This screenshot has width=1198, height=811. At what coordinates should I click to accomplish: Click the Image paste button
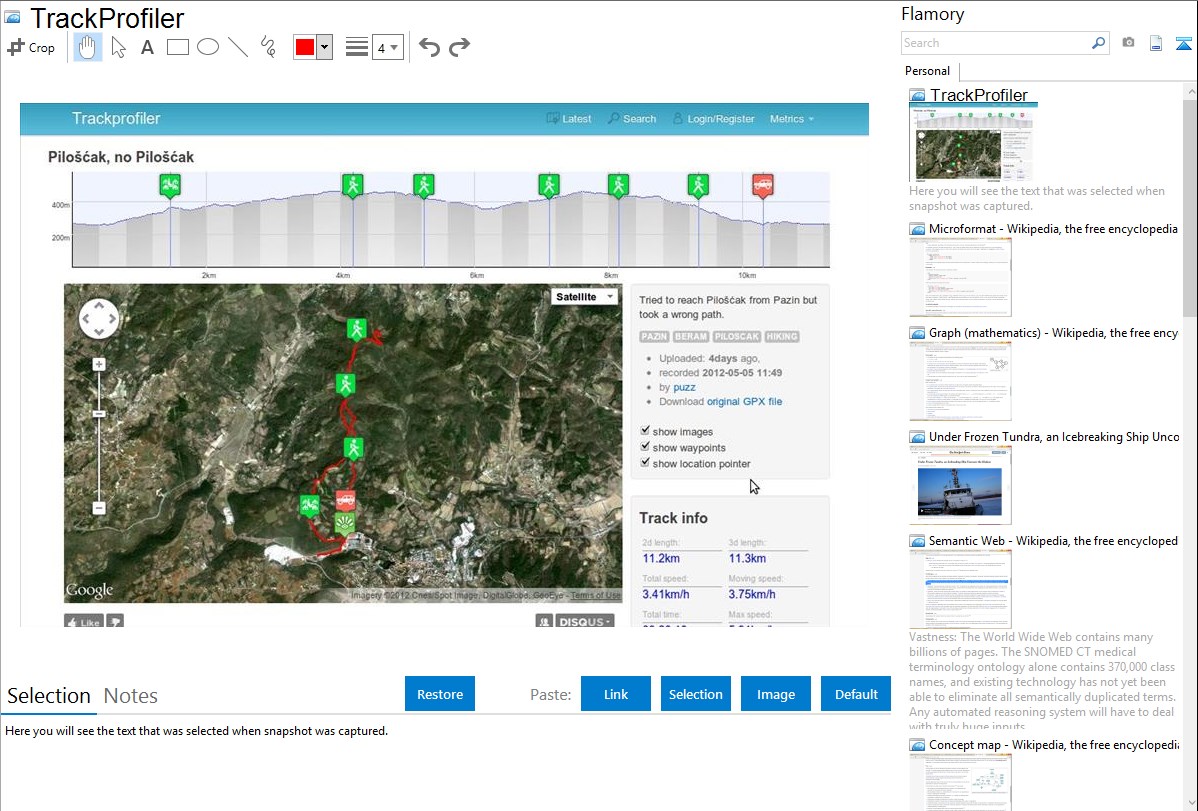(x=775, y=694)
